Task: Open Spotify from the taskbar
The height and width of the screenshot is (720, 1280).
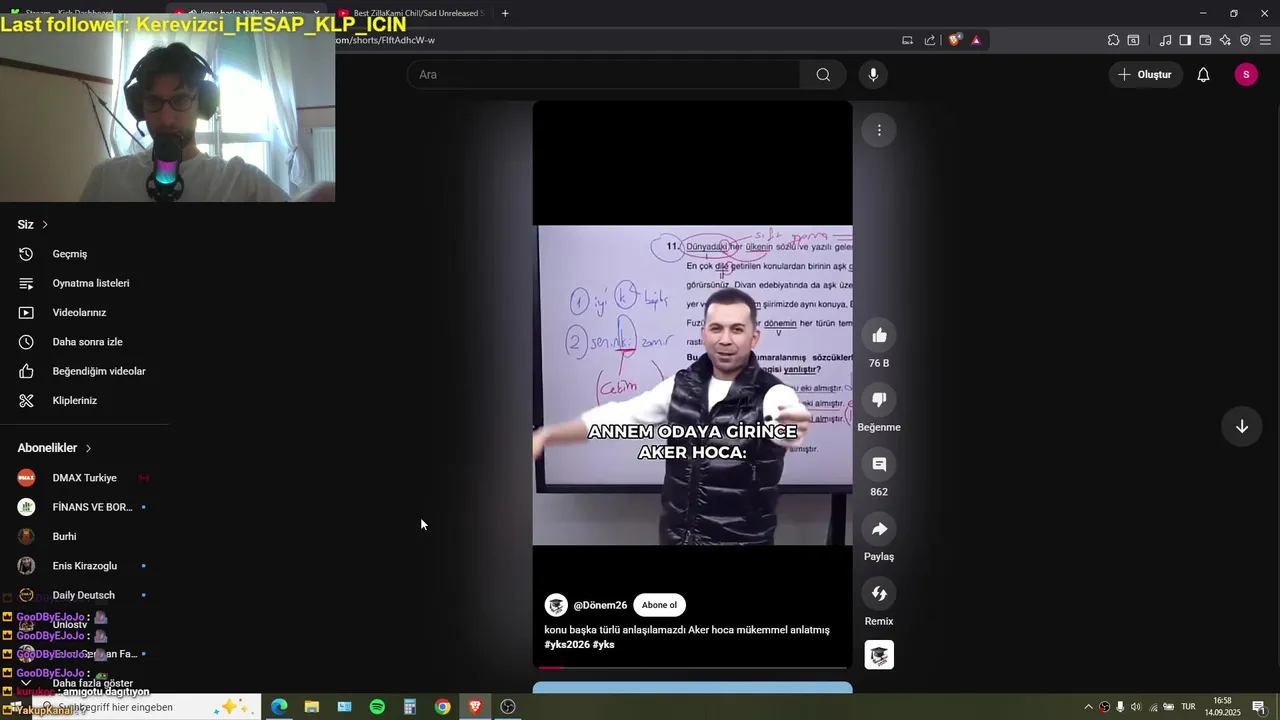Action: coord(377,707)
